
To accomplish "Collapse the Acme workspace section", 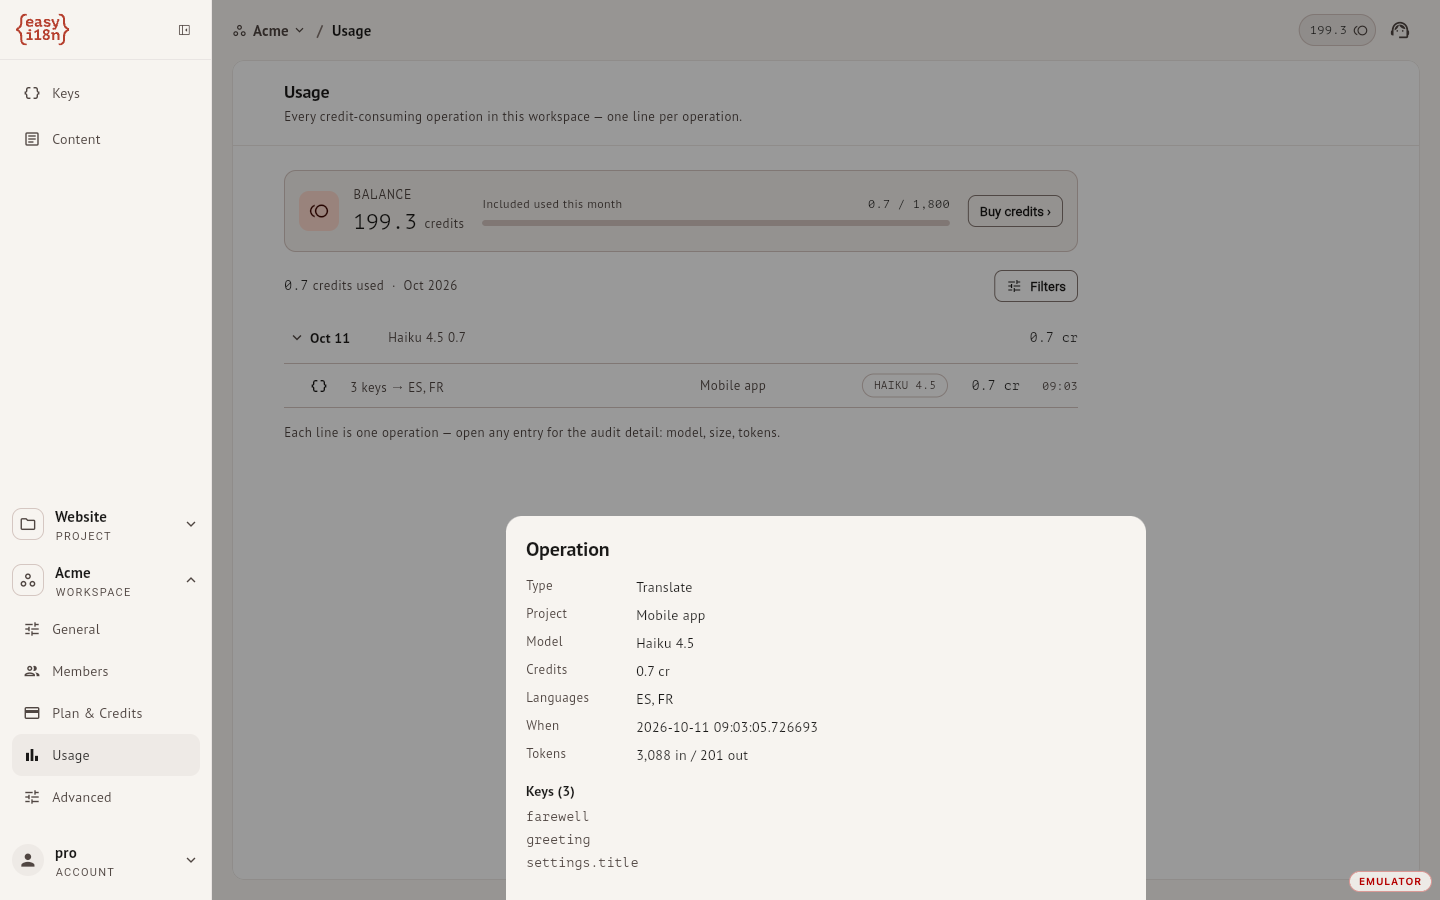I will [x=191, y=580].
